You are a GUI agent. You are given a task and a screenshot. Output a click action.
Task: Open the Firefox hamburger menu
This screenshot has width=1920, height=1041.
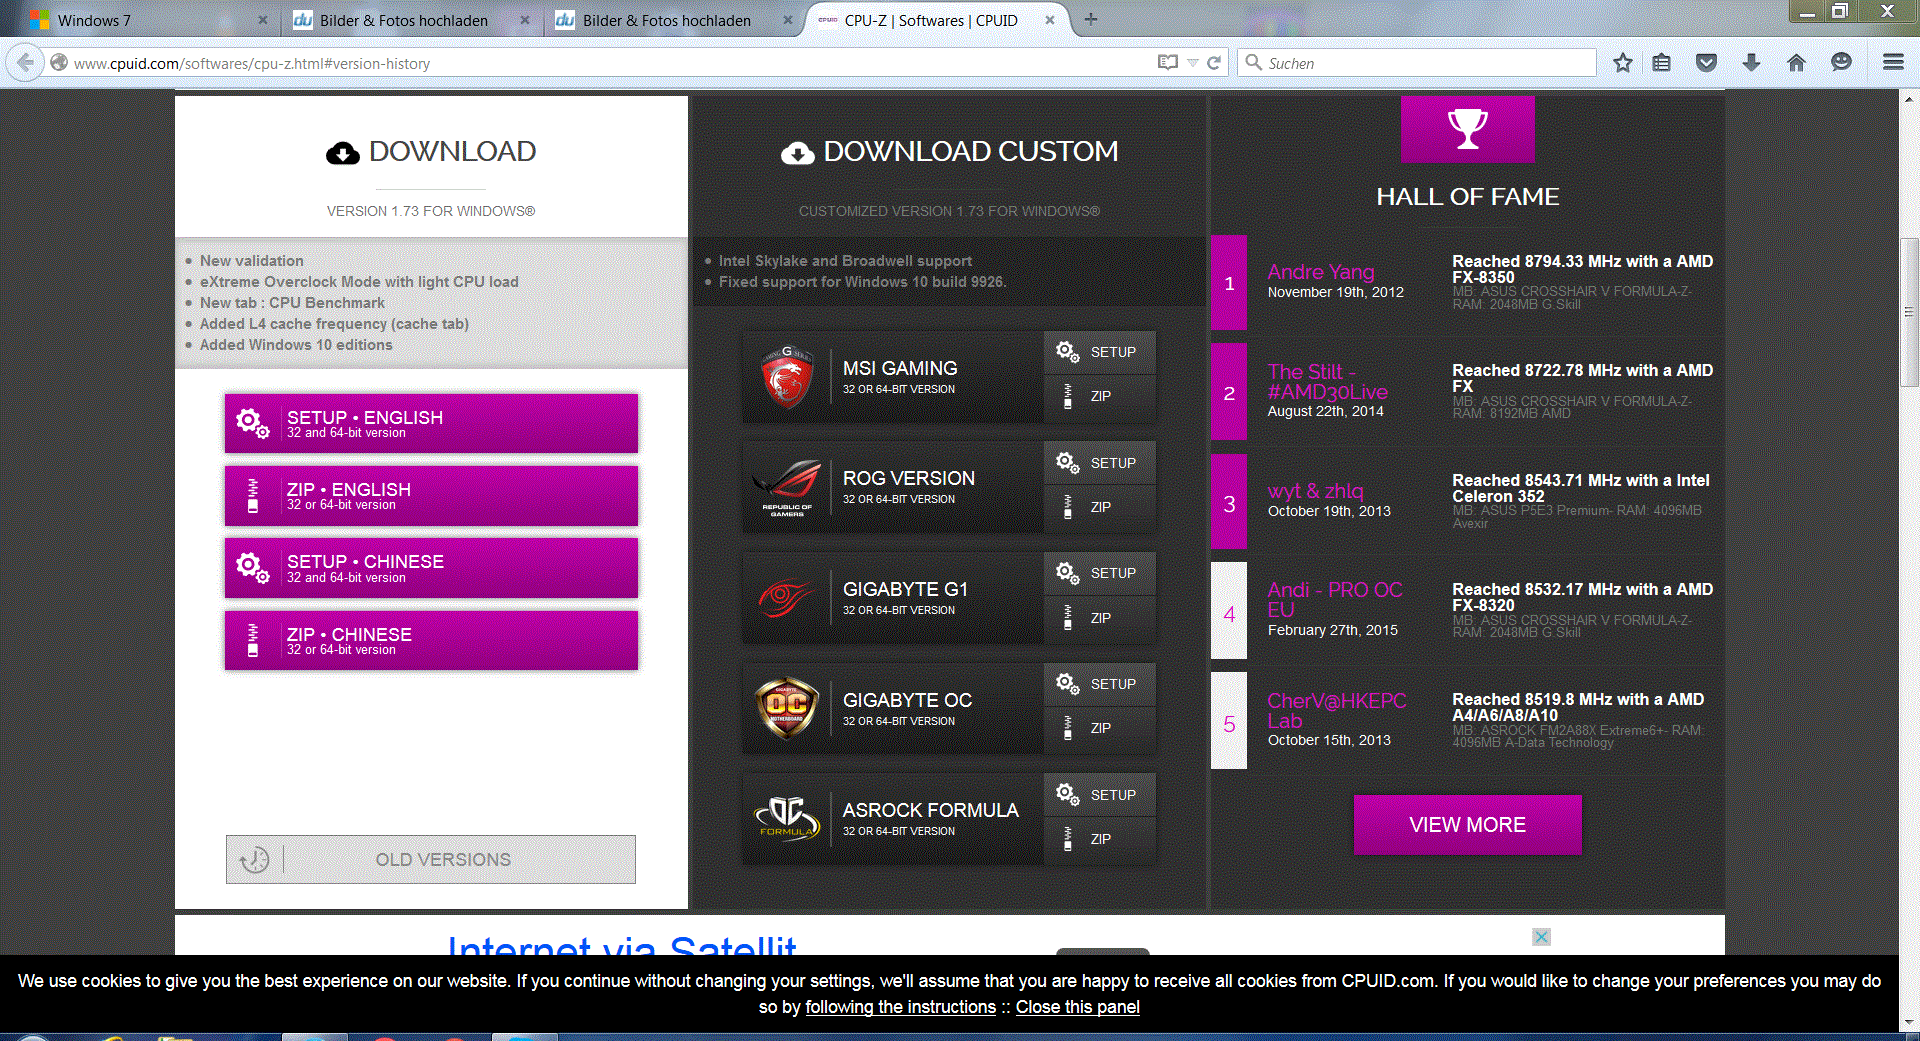coord(1893,63)
